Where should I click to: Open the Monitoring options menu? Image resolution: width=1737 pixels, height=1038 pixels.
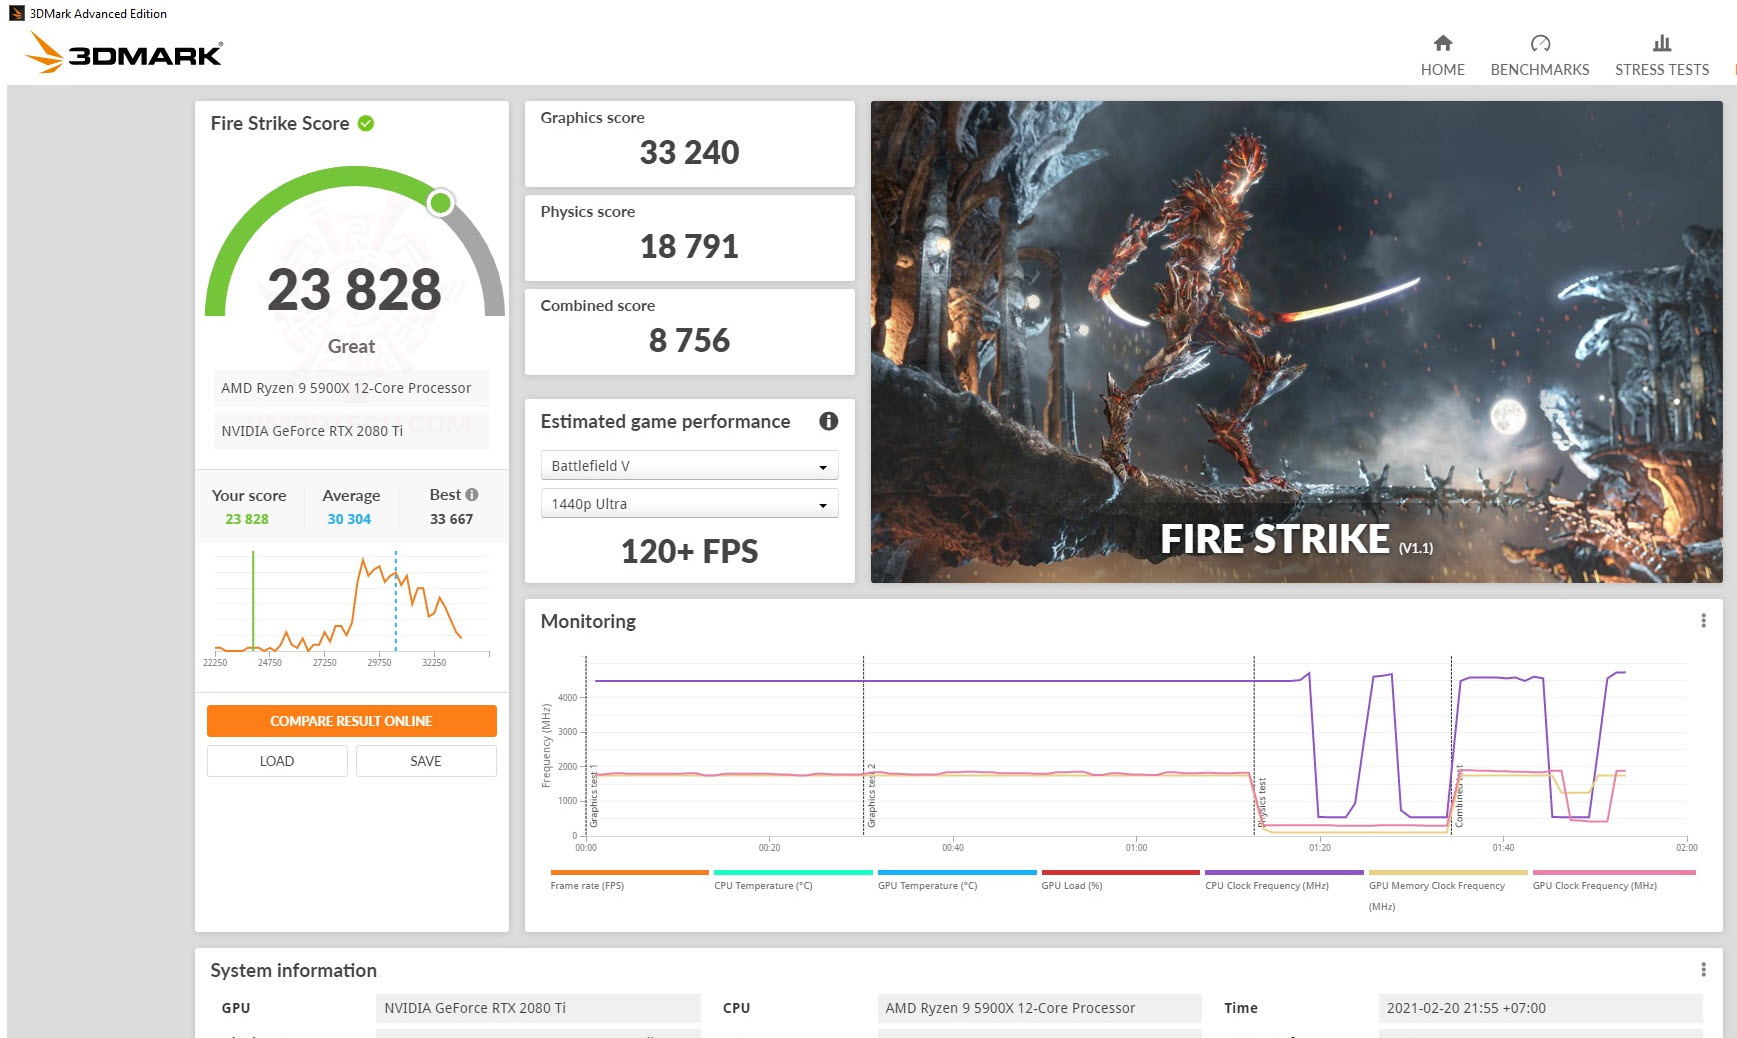(1703, 621)
